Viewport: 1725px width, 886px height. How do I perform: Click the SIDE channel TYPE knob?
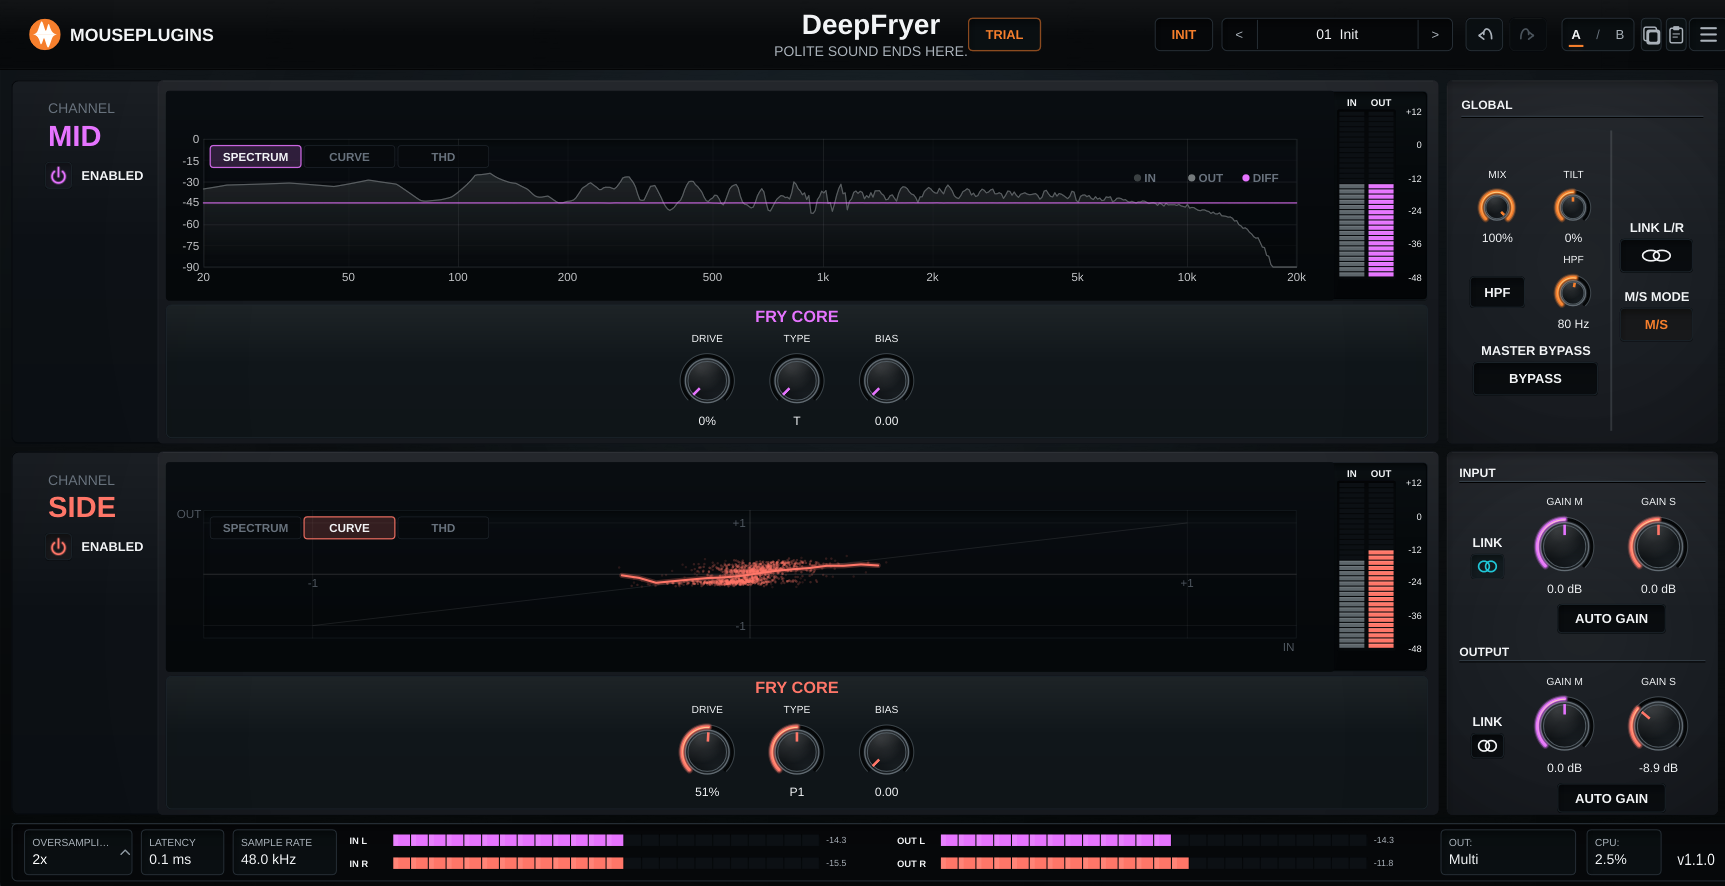pos(797,752)
